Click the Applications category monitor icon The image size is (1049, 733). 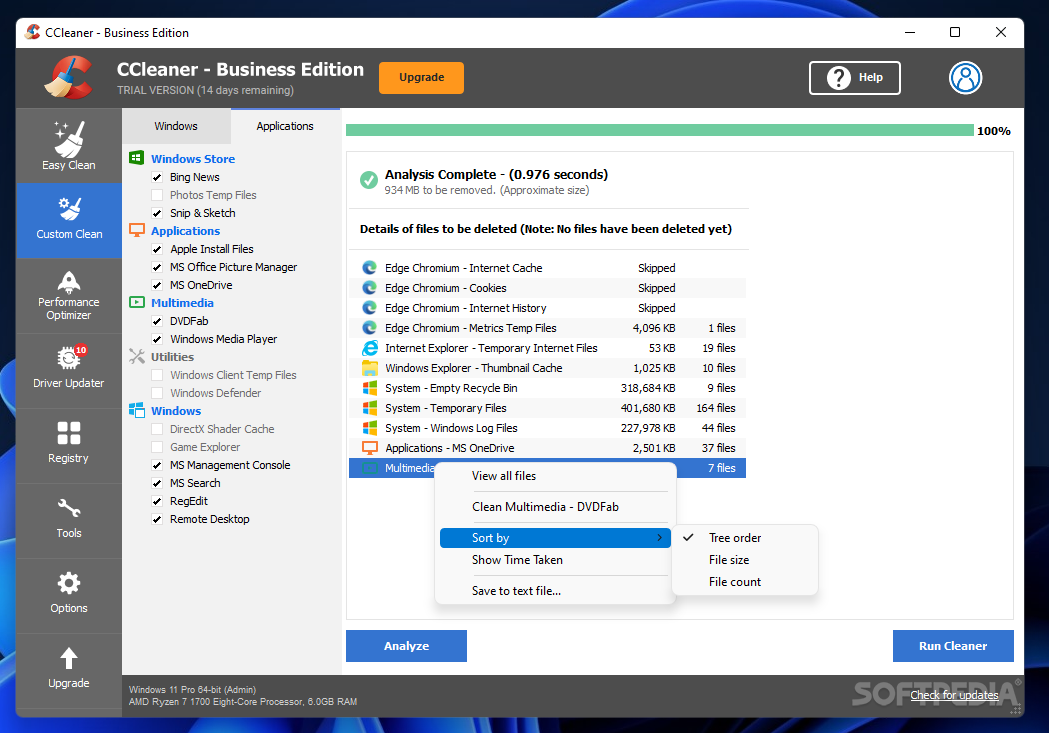(x=136, y=230)
